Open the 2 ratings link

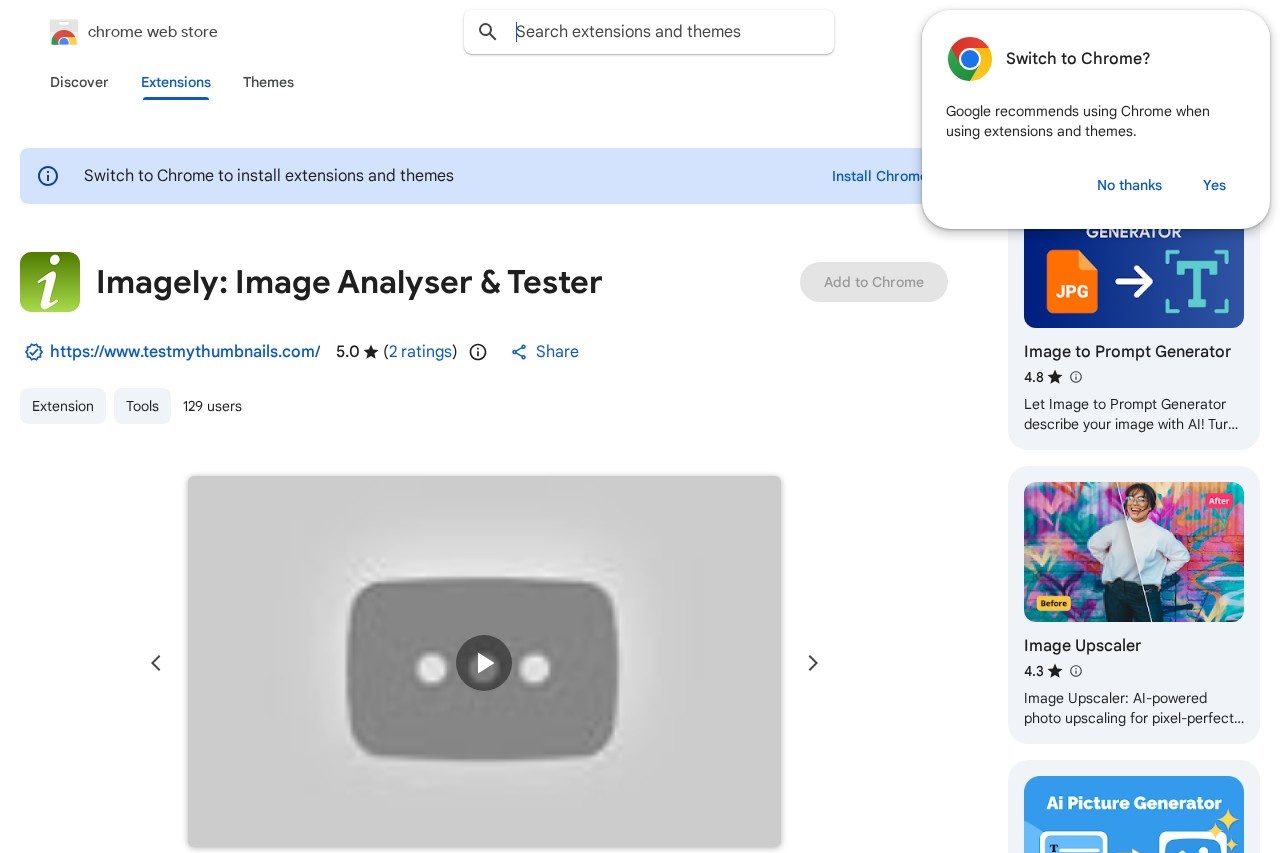(x=420, y=352)
